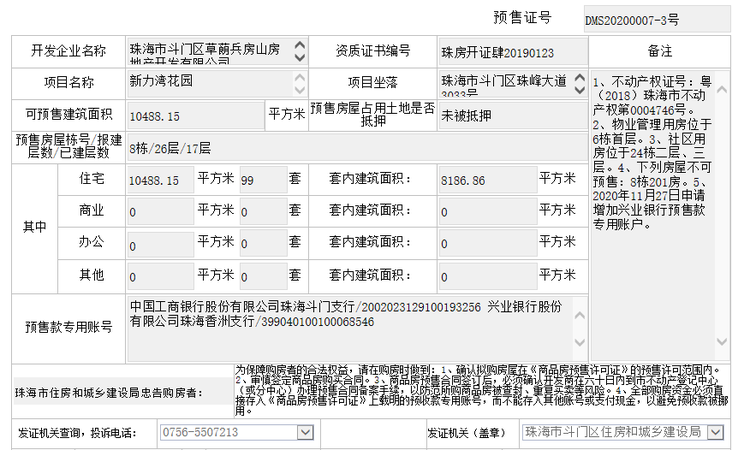
Task: Click the 其中 category cell
Action: [34, 228]
